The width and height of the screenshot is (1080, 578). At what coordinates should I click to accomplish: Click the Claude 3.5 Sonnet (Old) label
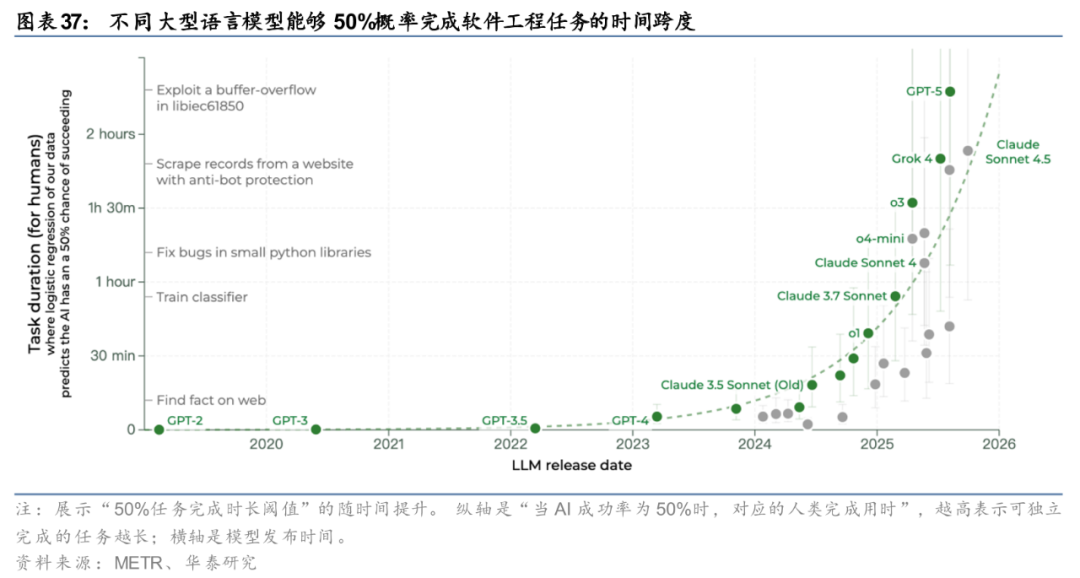click(731, 384)
